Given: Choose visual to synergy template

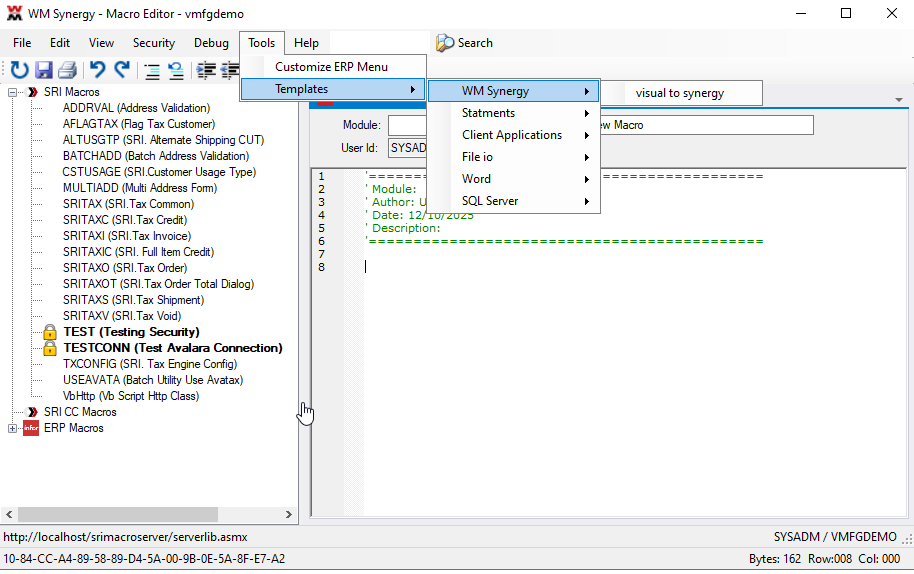Looking at the screenshot, I should tap(680, 93).
